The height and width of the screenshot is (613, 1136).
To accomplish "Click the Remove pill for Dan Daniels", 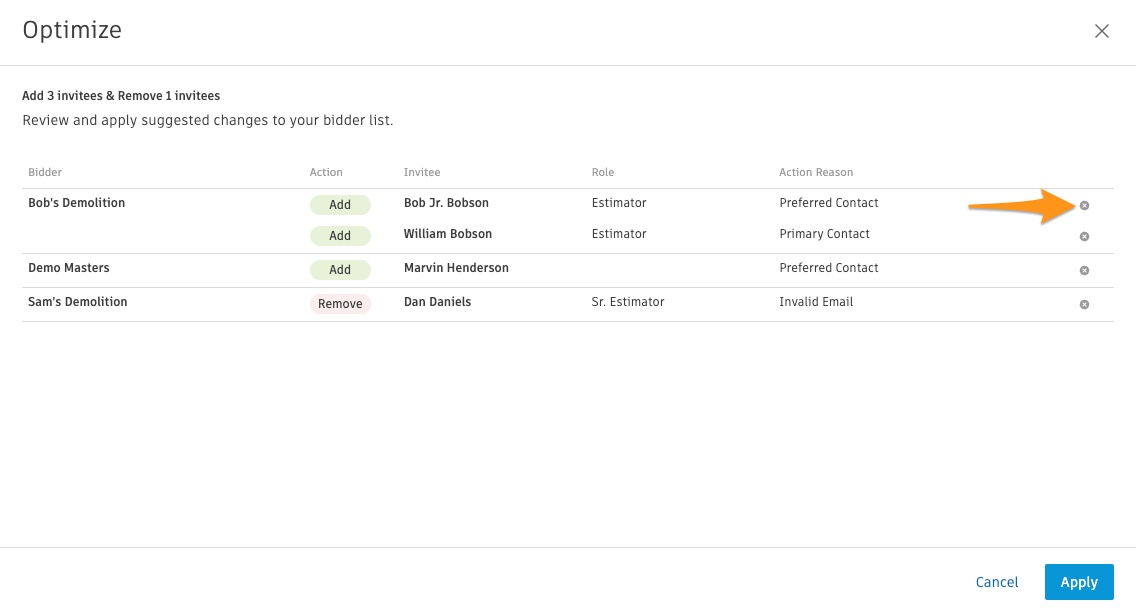I will click(340, 303).
